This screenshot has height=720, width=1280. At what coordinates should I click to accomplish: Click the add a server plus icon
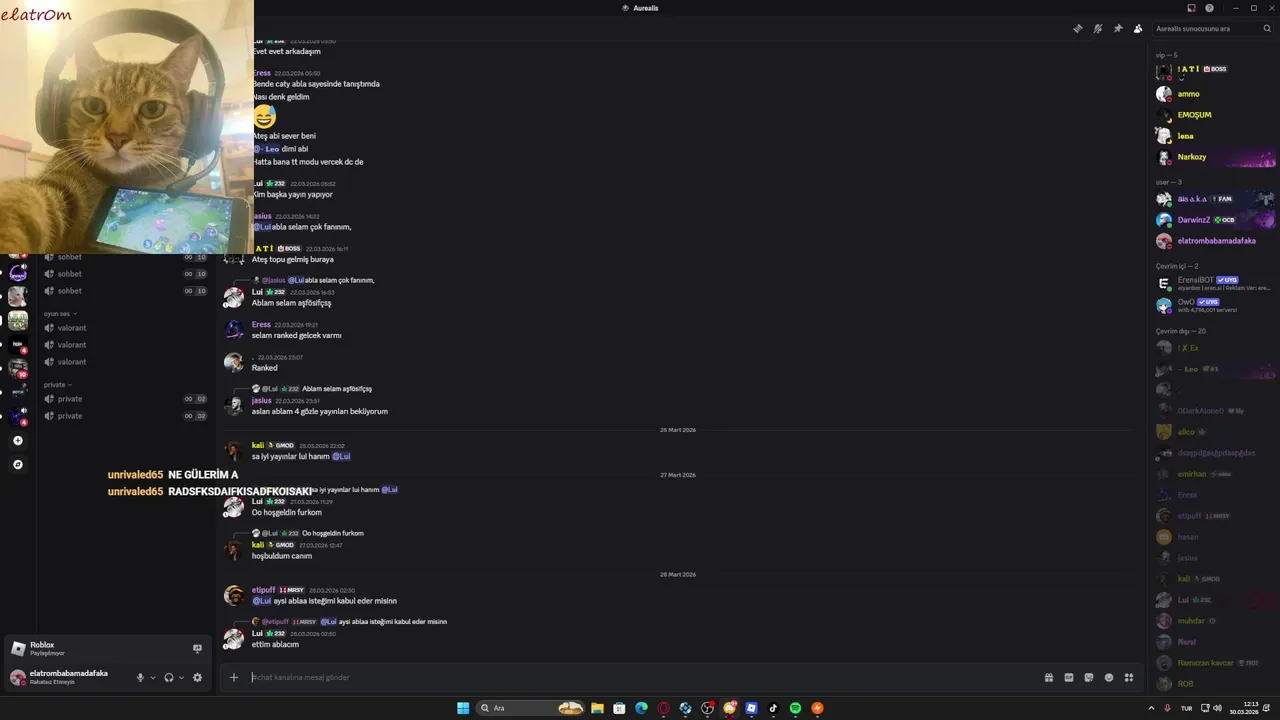point(17,441)
